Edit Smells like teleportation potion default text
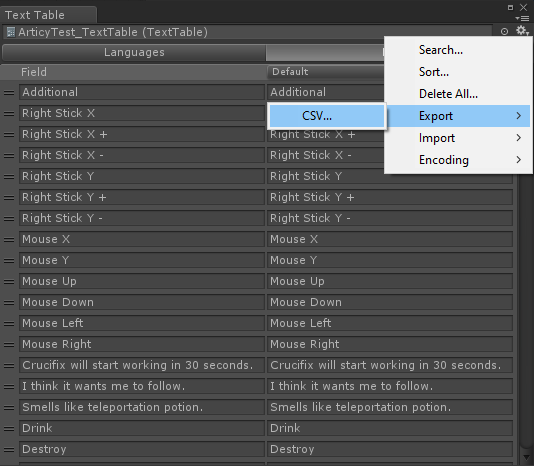 [390, 407]
